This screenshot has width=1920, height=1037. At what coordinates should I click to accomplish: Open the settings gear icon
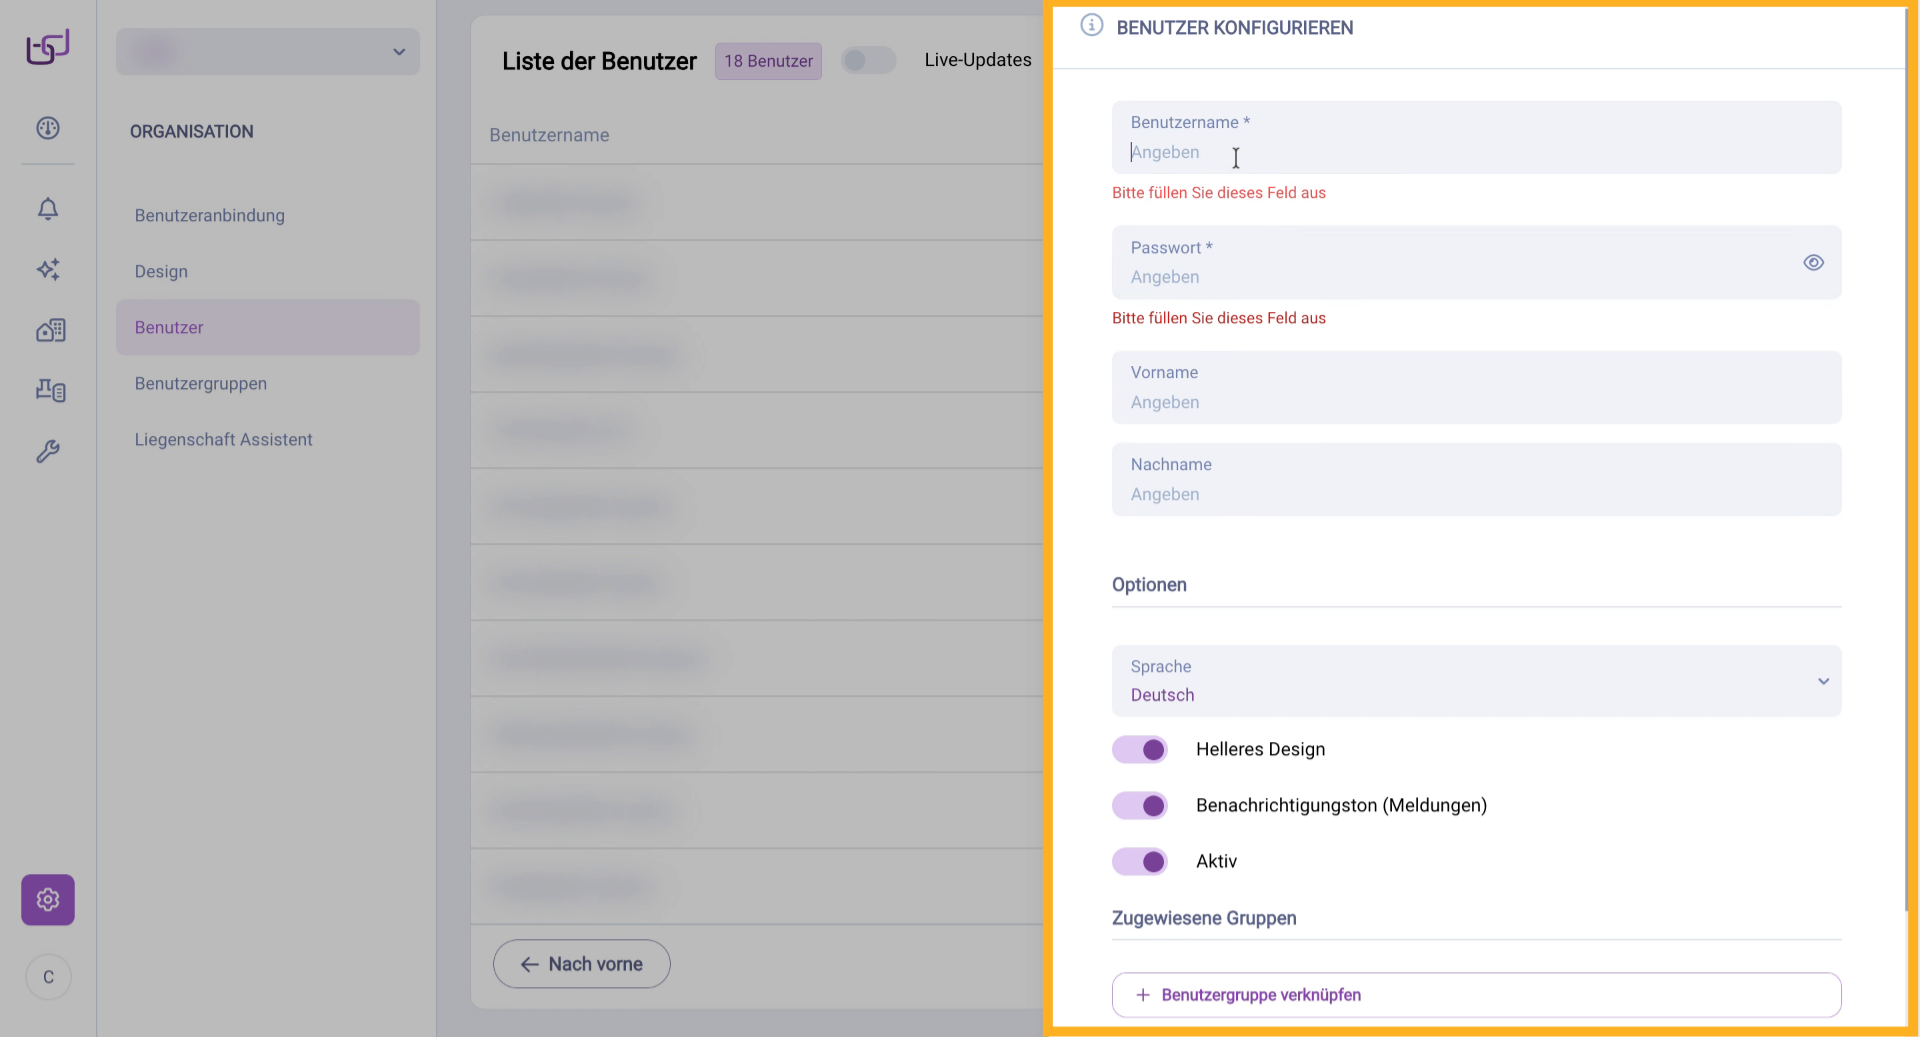48,900
